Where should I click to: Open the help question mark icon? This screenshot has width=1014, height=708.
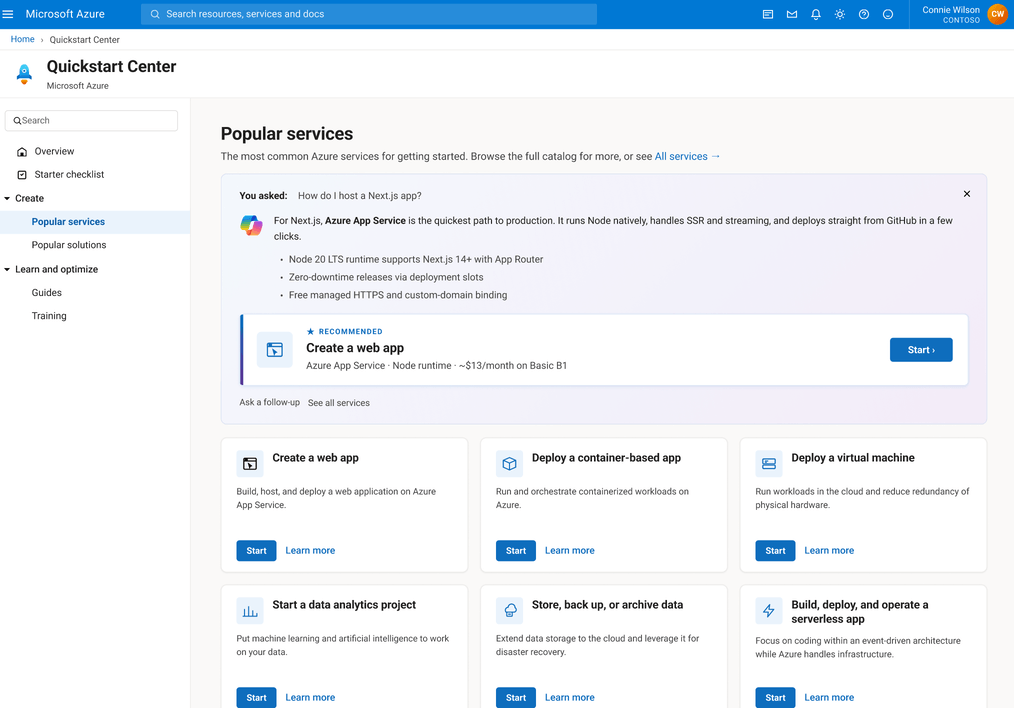(x=863, y=14)
